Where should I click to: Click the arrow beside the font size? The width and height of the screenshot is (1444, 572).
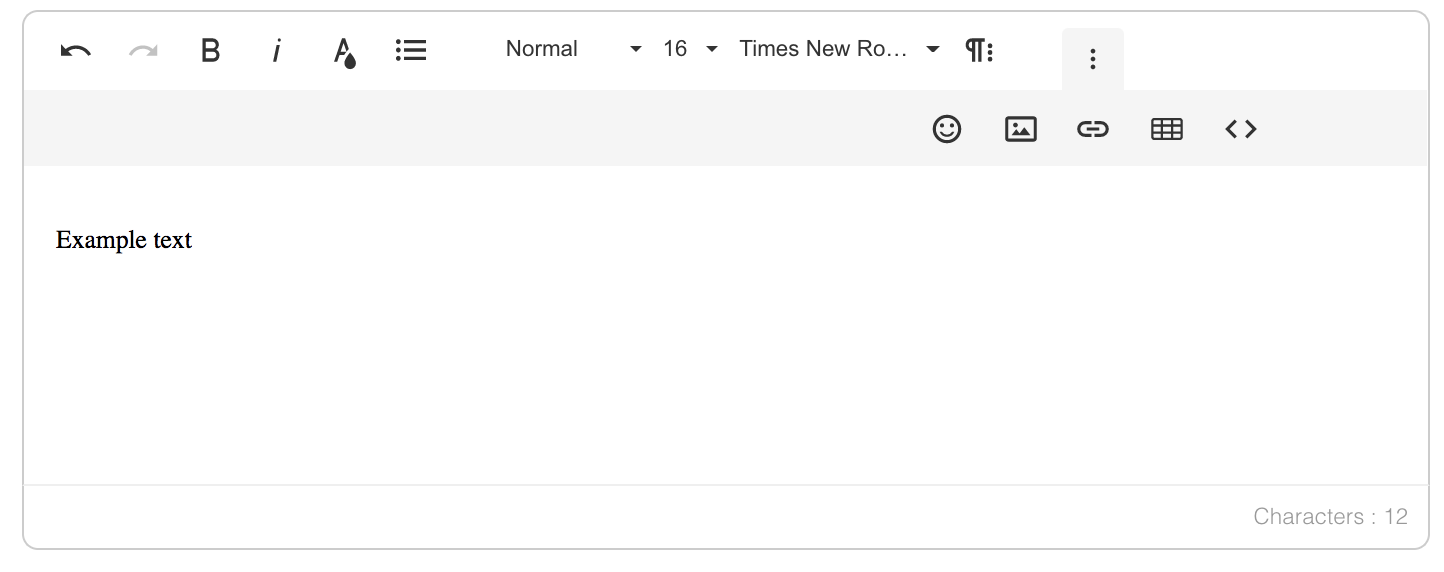point(712,49)
